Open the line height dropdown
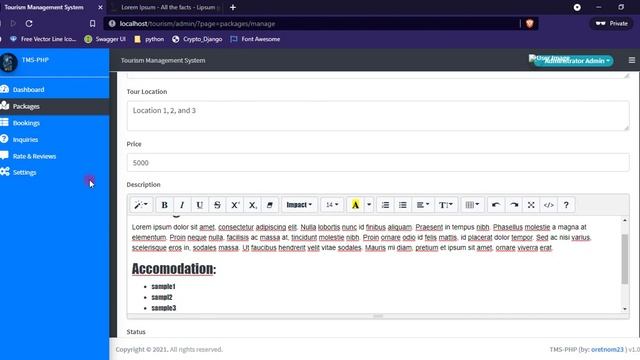This screenshot has width=640, height=360. point(445,205)
